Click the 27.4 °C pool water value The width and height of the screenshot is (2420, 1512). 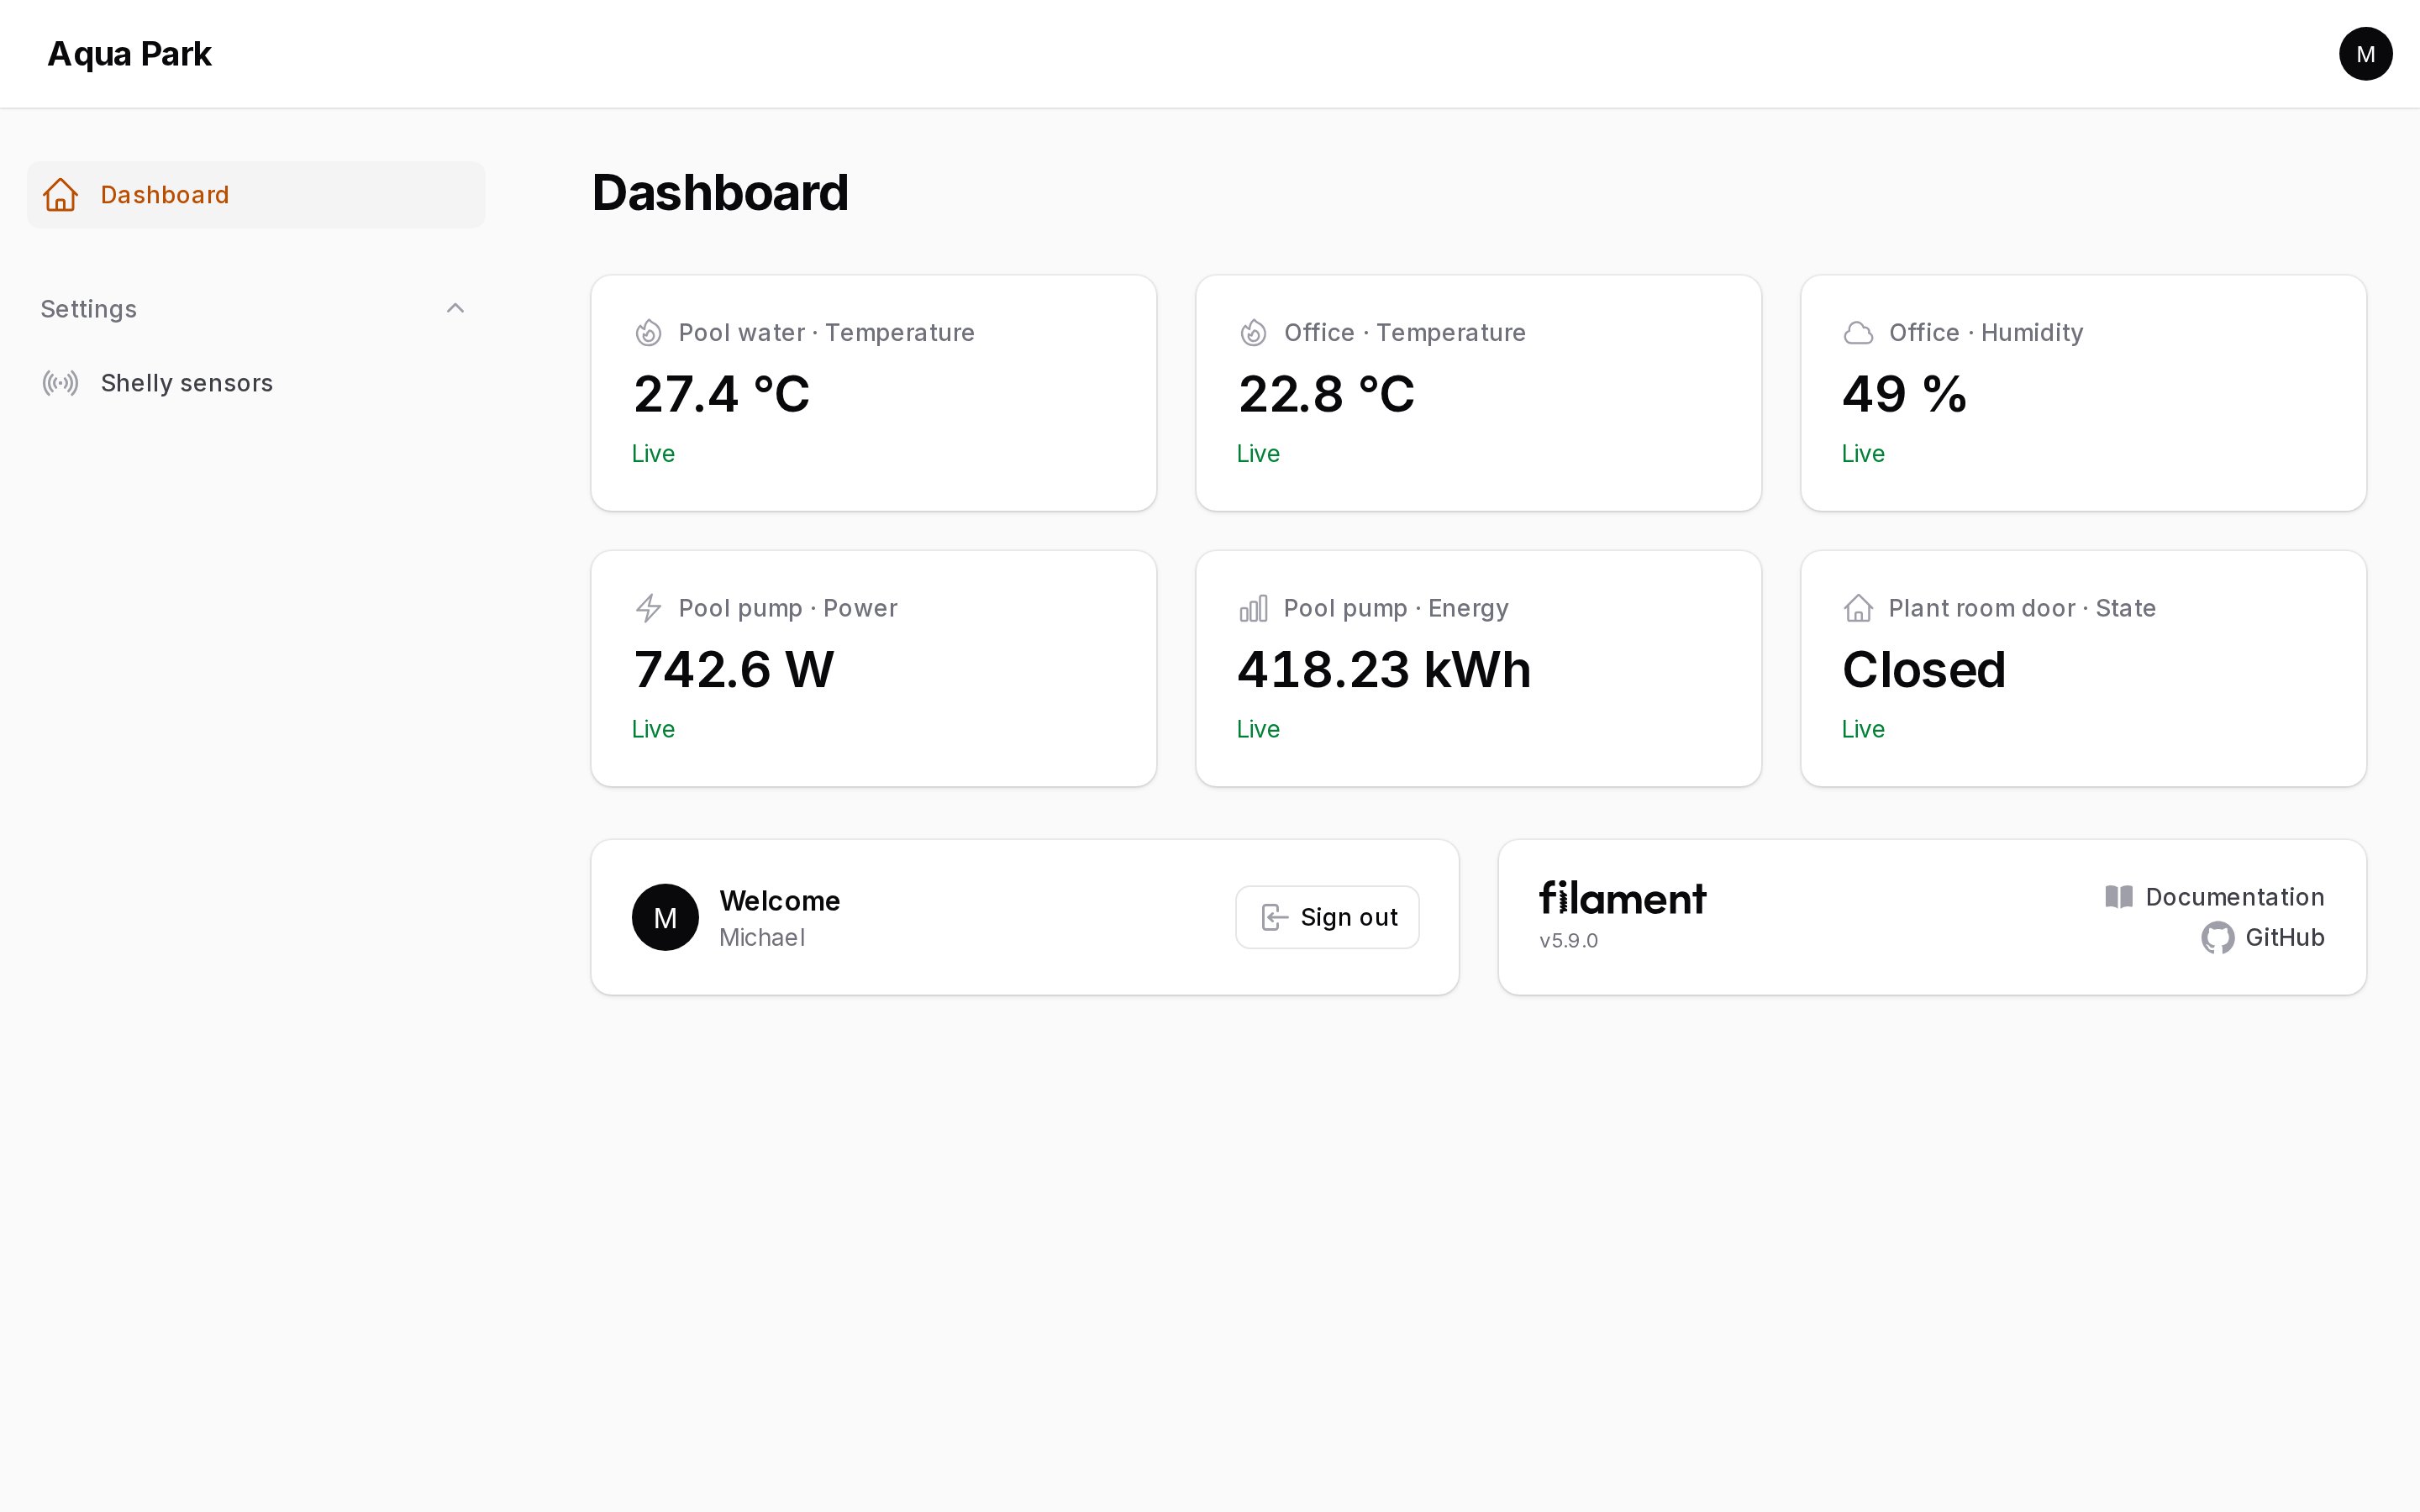722,394
